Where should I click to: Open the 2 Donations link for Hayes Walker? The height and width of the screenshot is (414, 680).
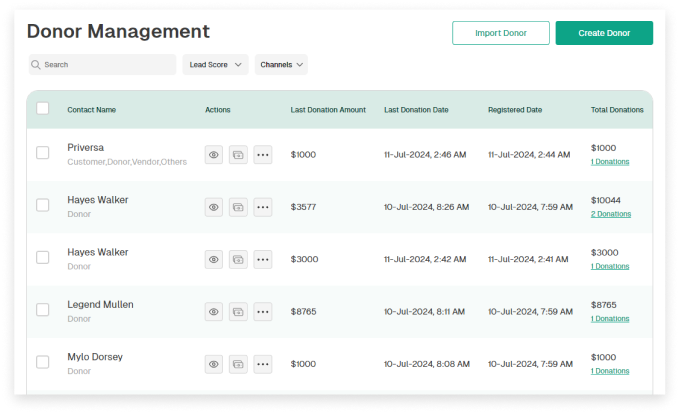(x=611, y=214)
